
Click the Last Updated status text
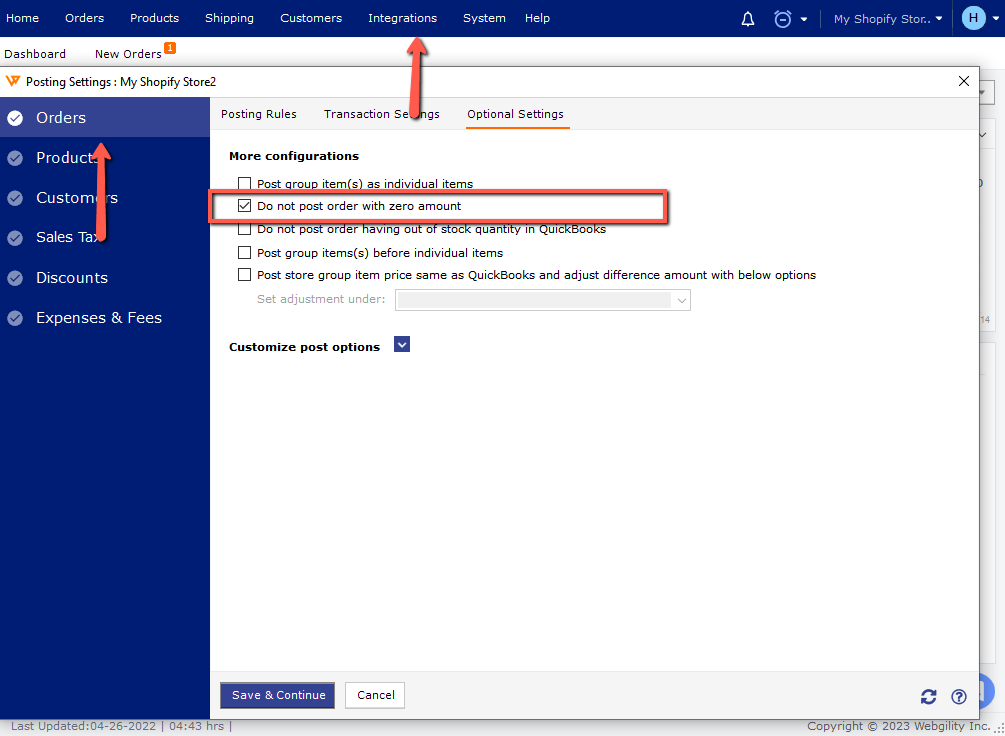tap(121, 726)
